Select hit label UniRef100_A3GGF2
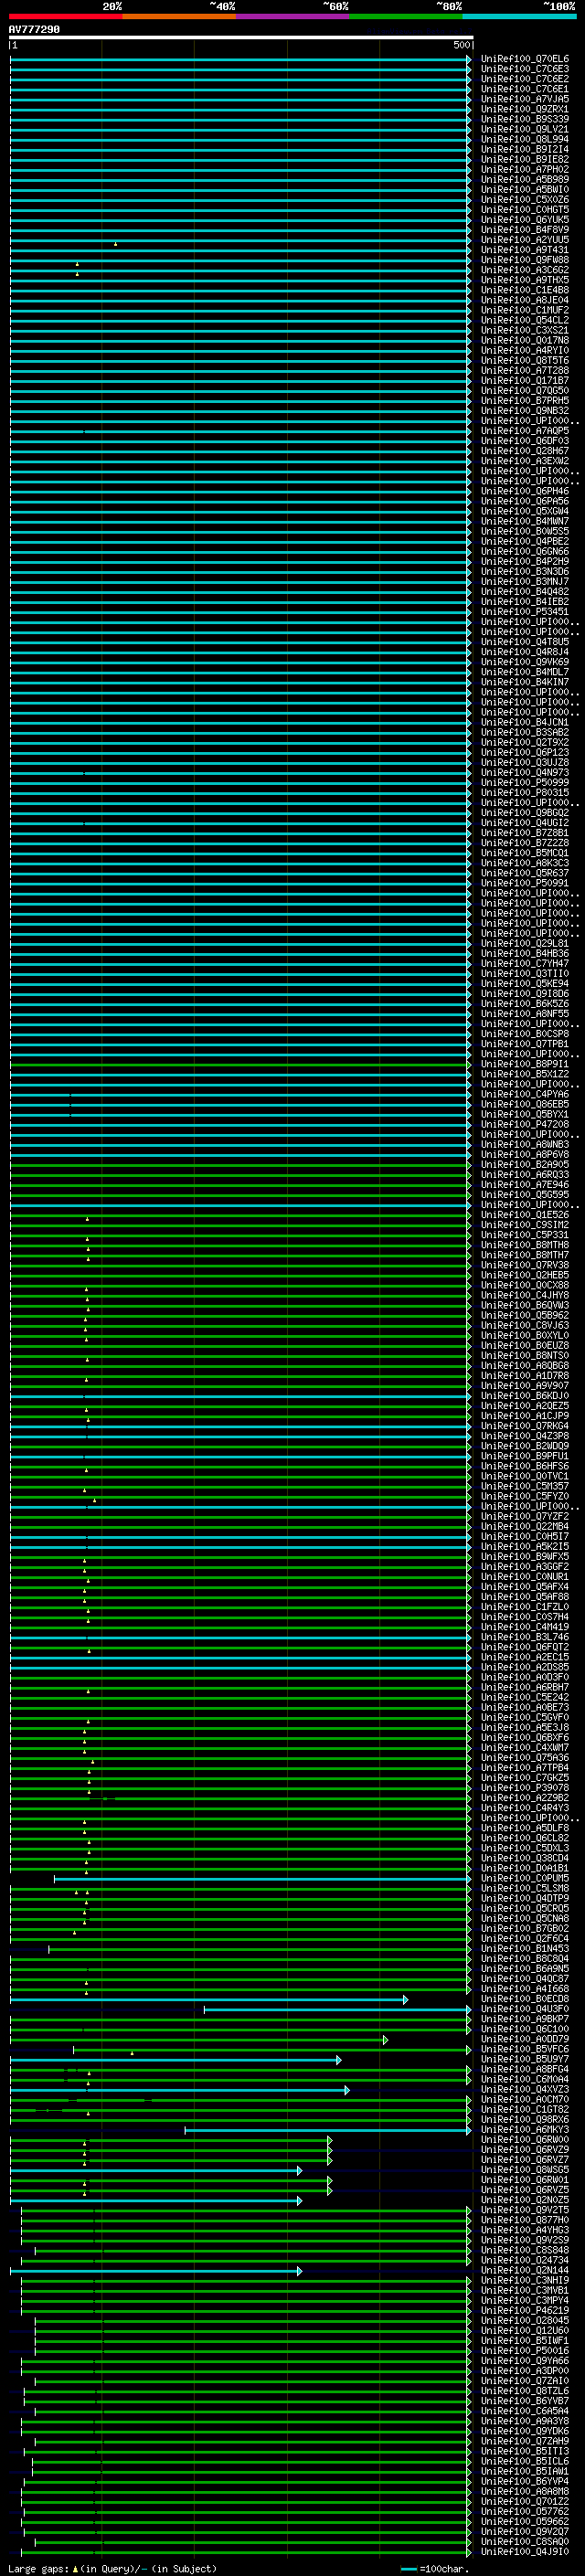This screenshot has width=585, height=2576. [525, 1567]
